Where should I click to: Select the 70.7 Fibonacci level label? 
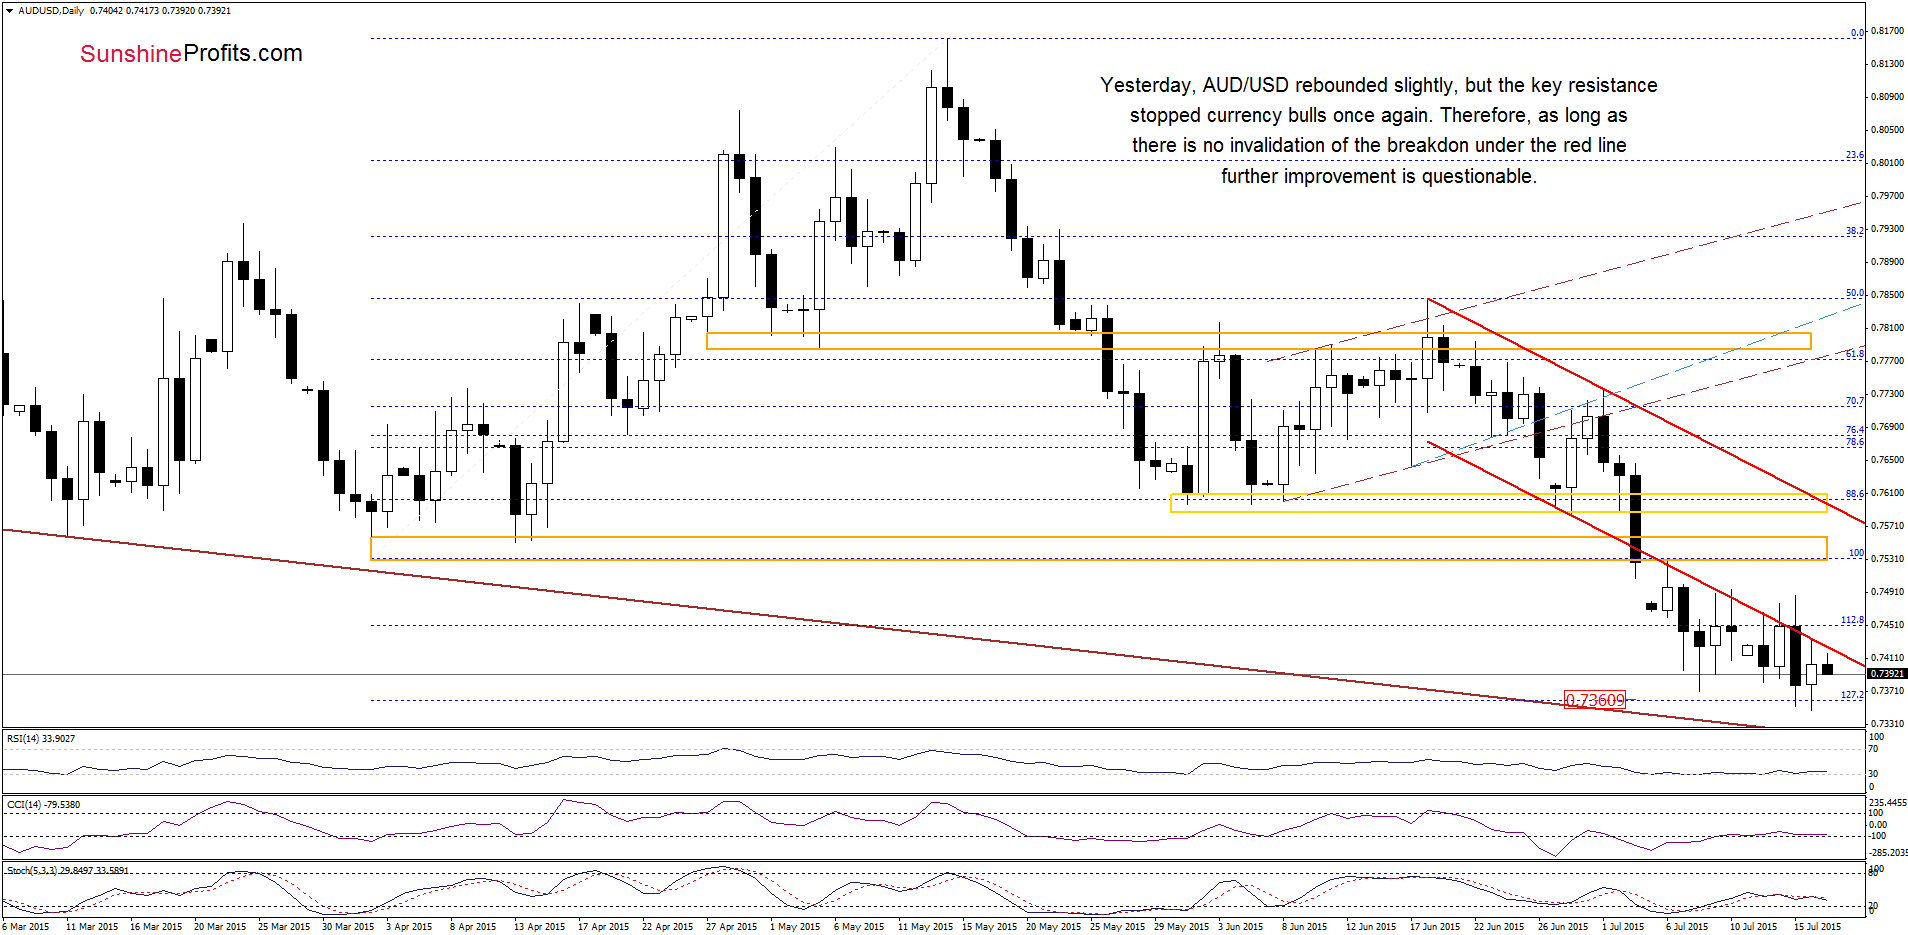tap(1855, 401)
